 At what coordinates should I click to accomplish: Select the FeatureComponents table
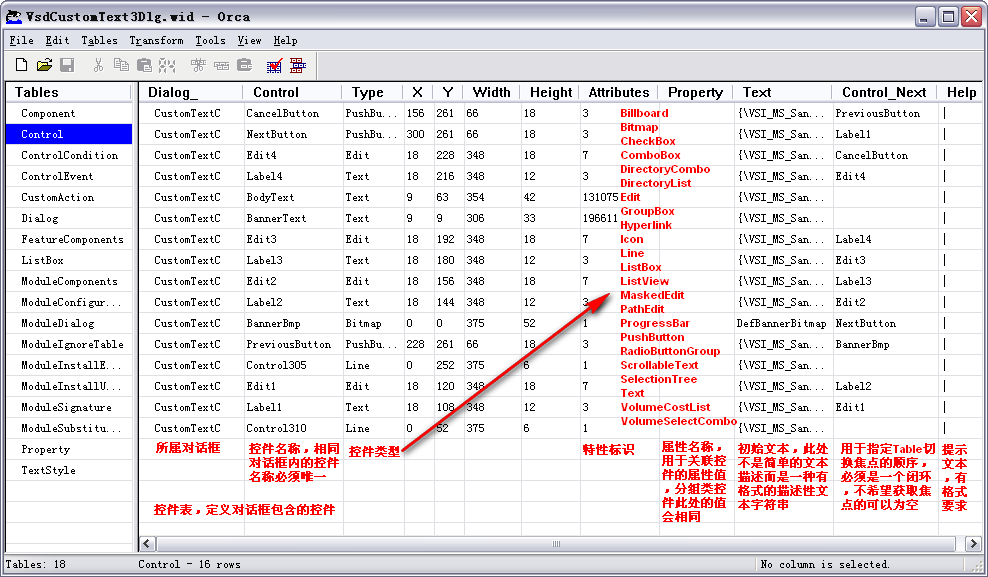[72, 239]
